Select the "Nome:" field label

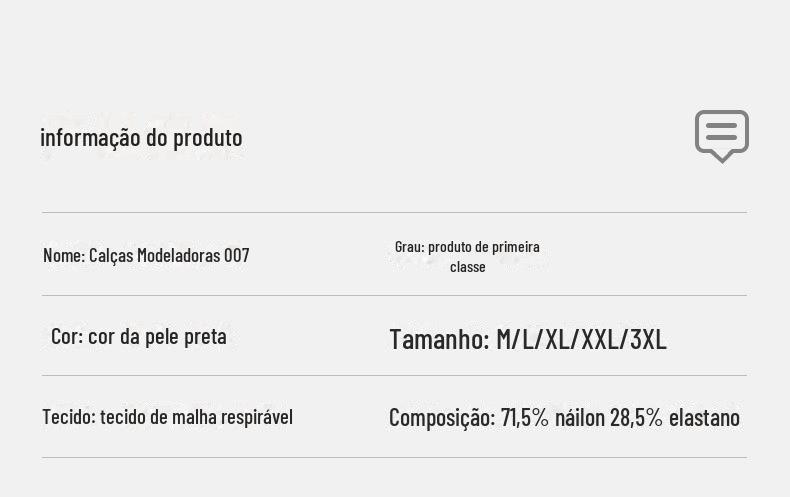tap(64, 256)
